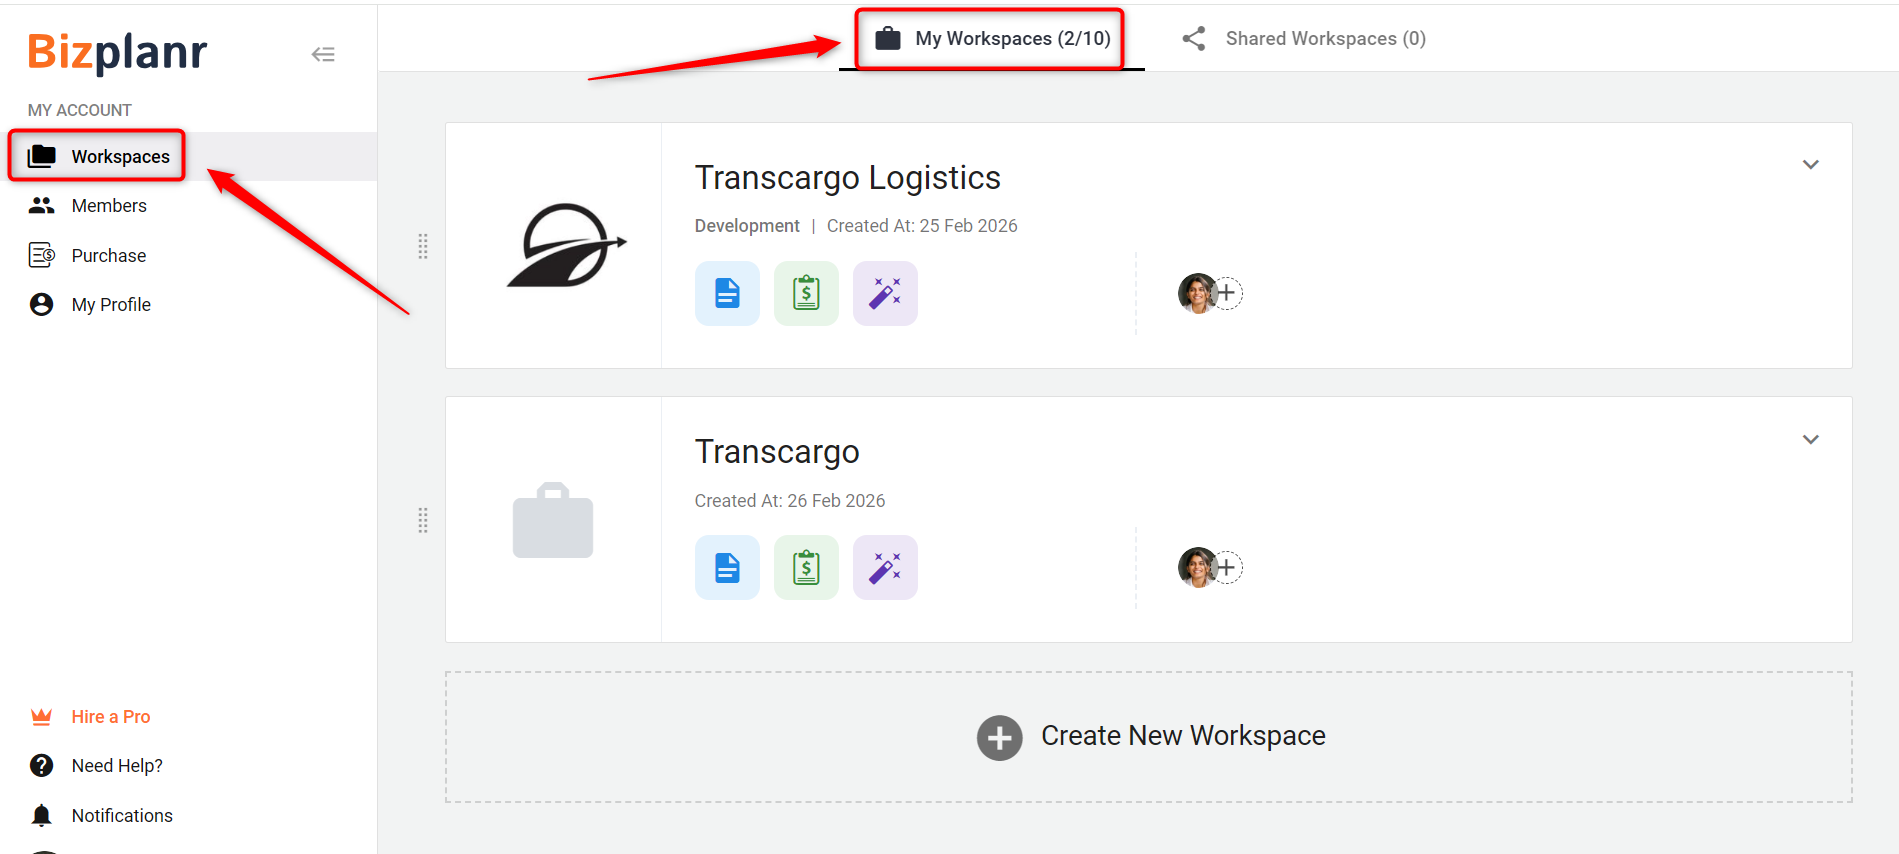Open Transcargo business plan document icon

tap(727, 567)
